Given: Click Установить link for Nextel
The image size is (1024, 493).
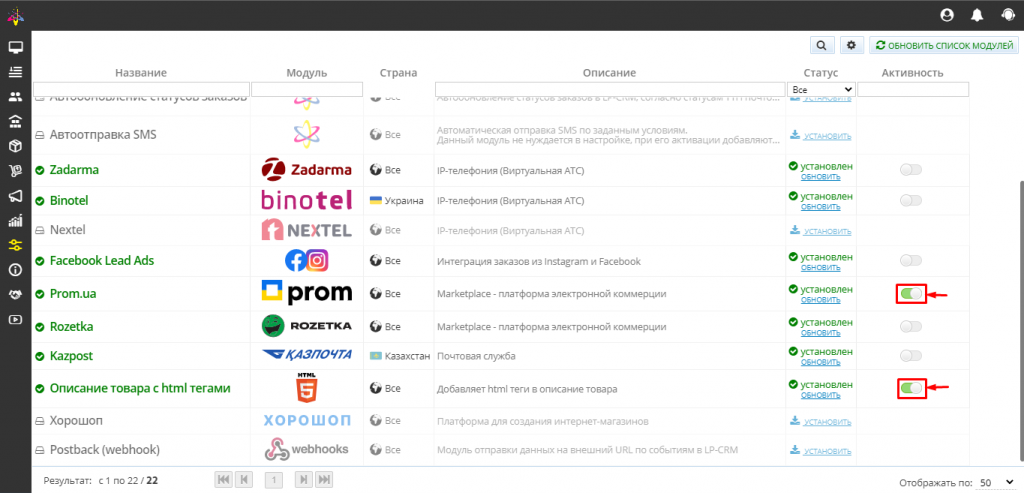Looking at the screenshot, I should point(827,232).
